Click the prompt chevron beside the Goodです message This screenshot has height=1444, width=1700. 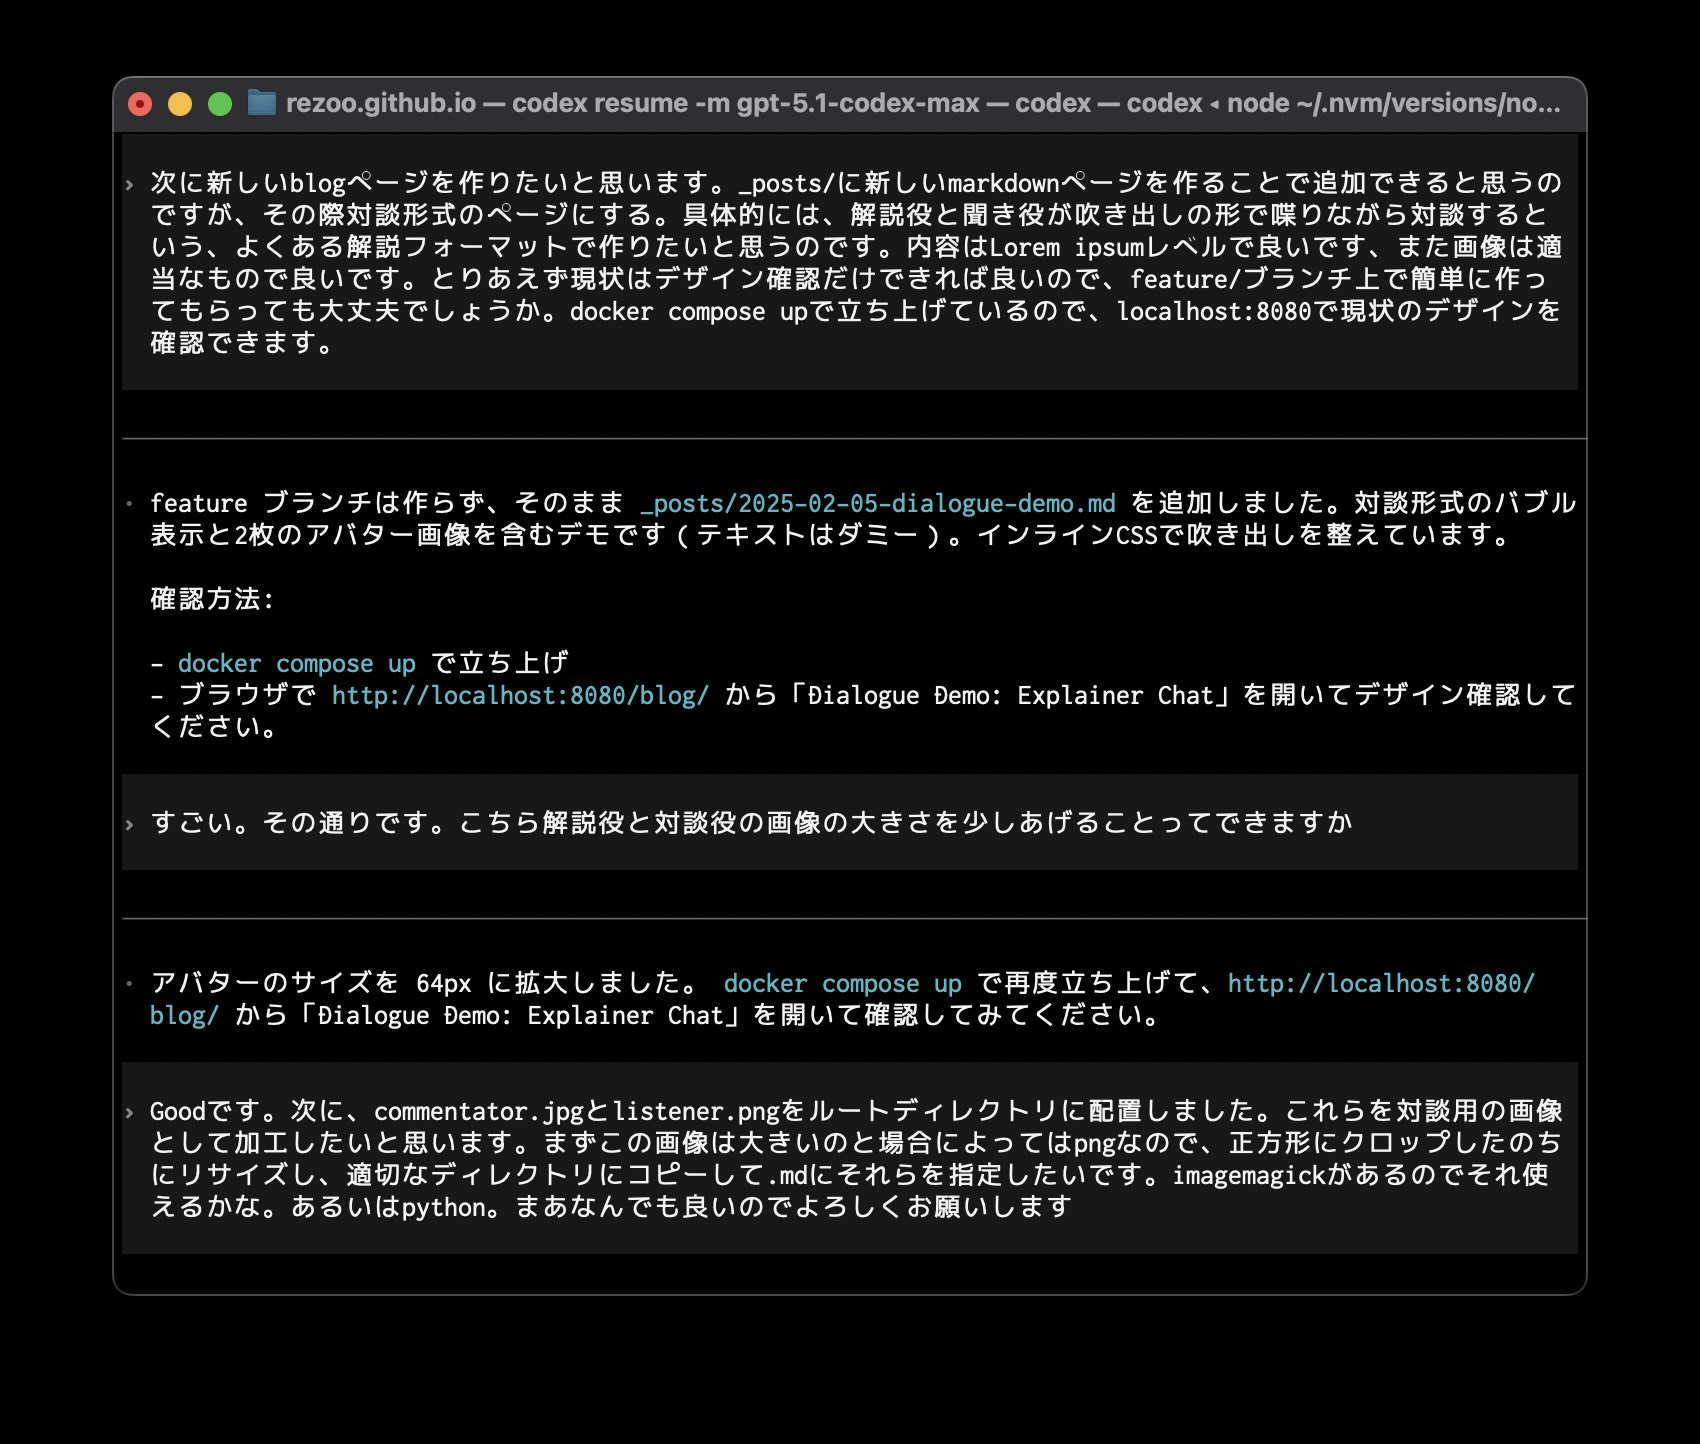(x=130, y=1112)
